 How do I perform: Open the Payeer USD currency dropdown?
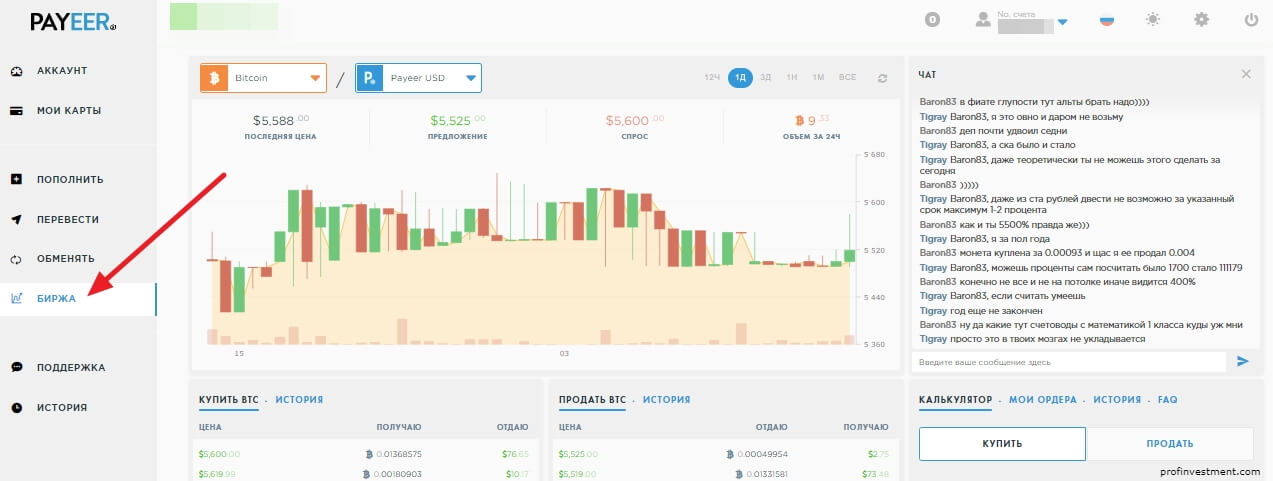point(418,78)
